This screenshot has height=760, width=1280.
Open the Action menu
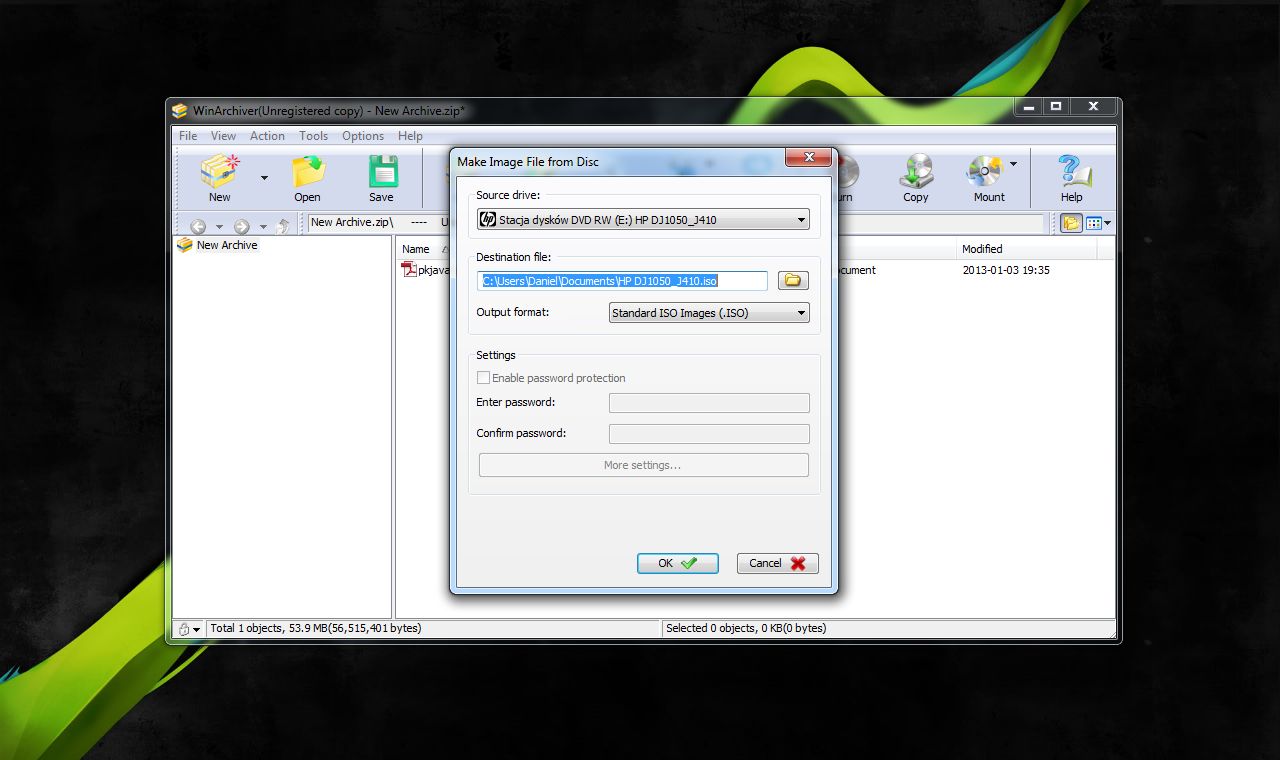[267, 136]
